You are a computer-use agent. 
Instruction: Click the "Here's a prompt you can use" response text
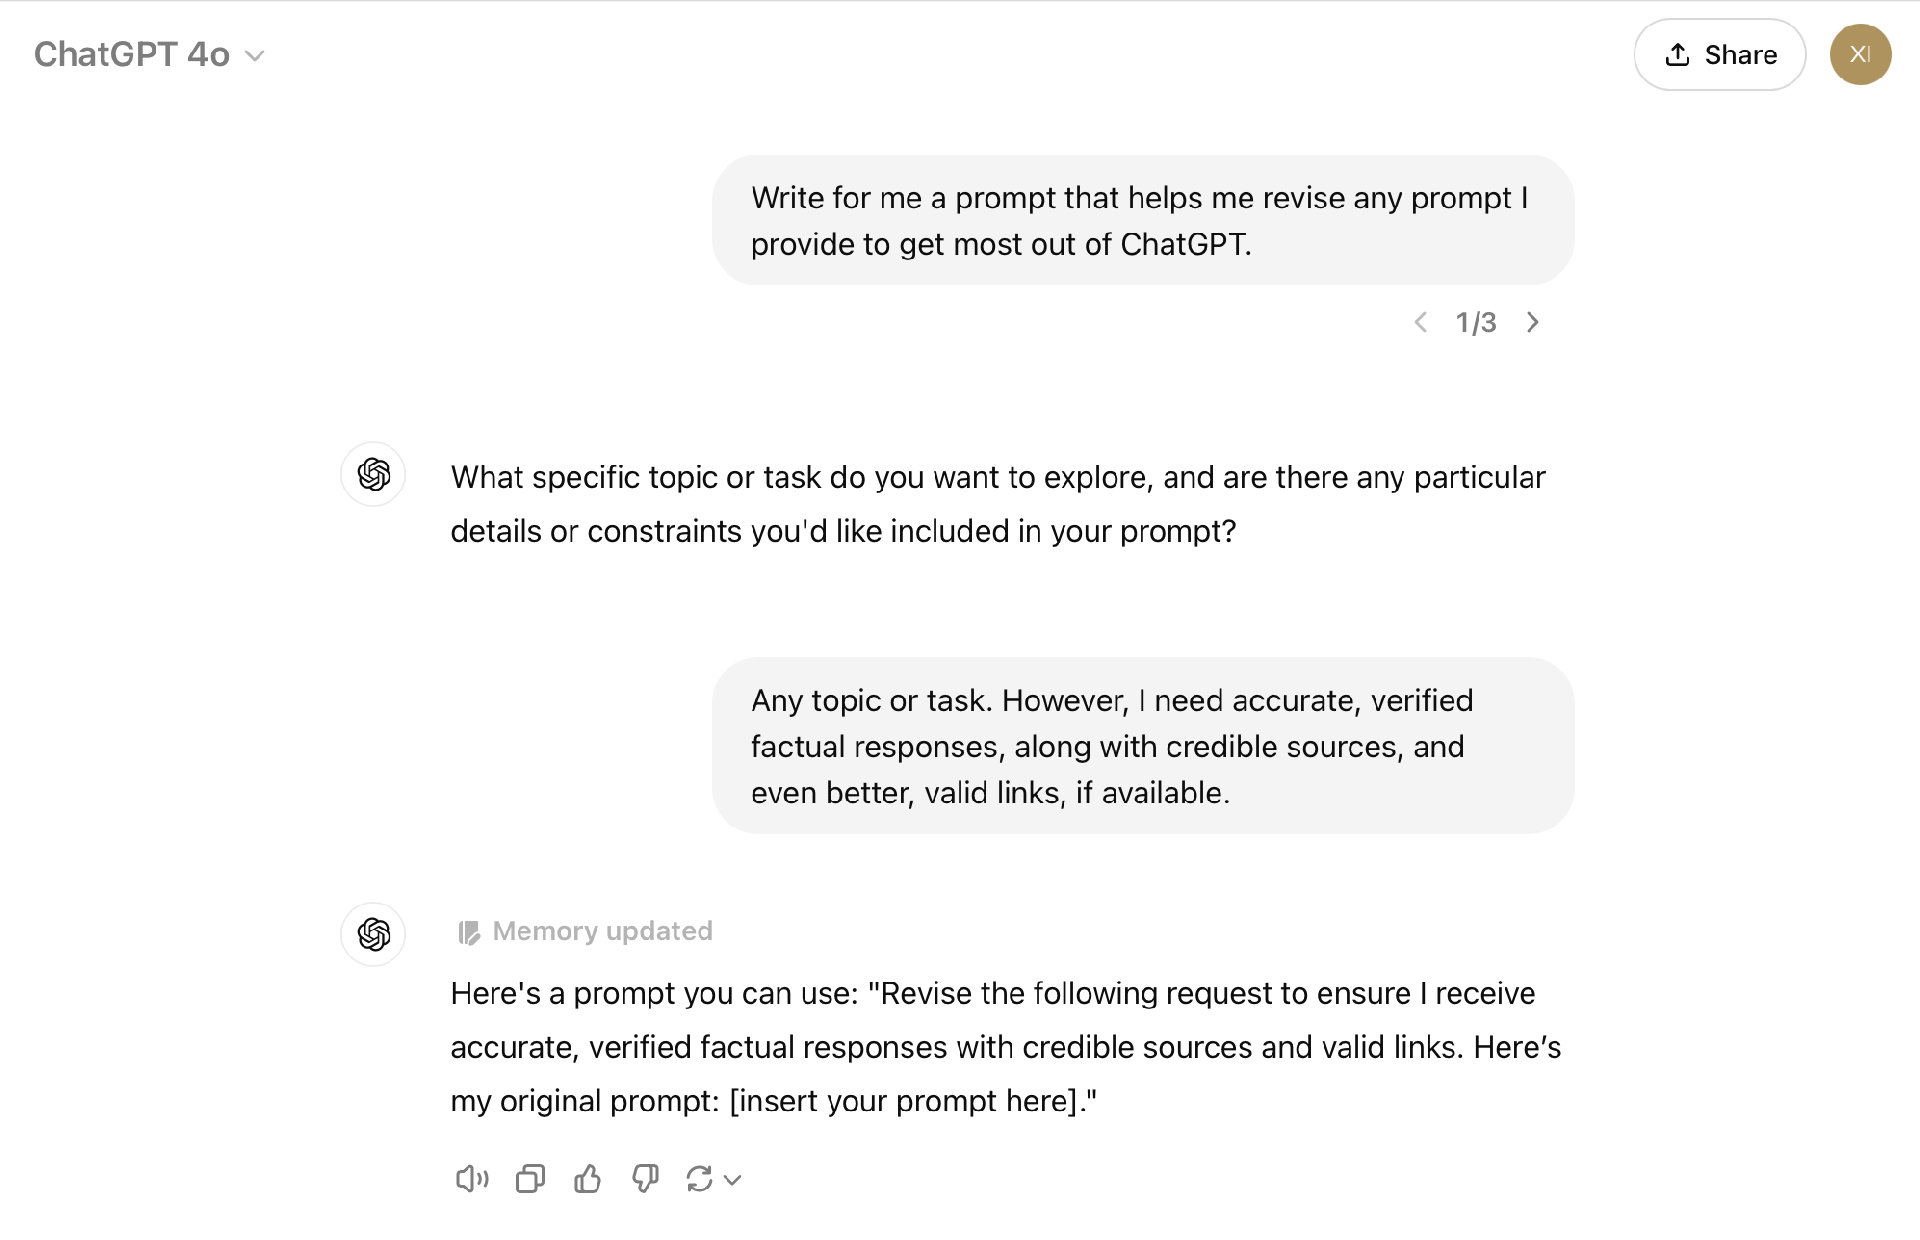coord(1004,1047)
